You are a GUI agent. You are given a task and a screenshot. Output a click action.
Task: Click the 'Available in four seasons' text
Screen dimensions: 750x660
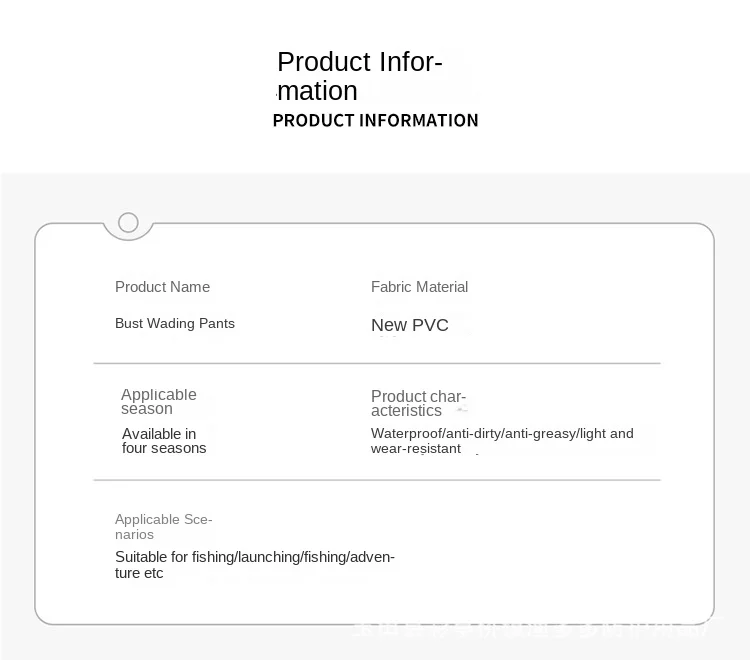pos(164,441)
